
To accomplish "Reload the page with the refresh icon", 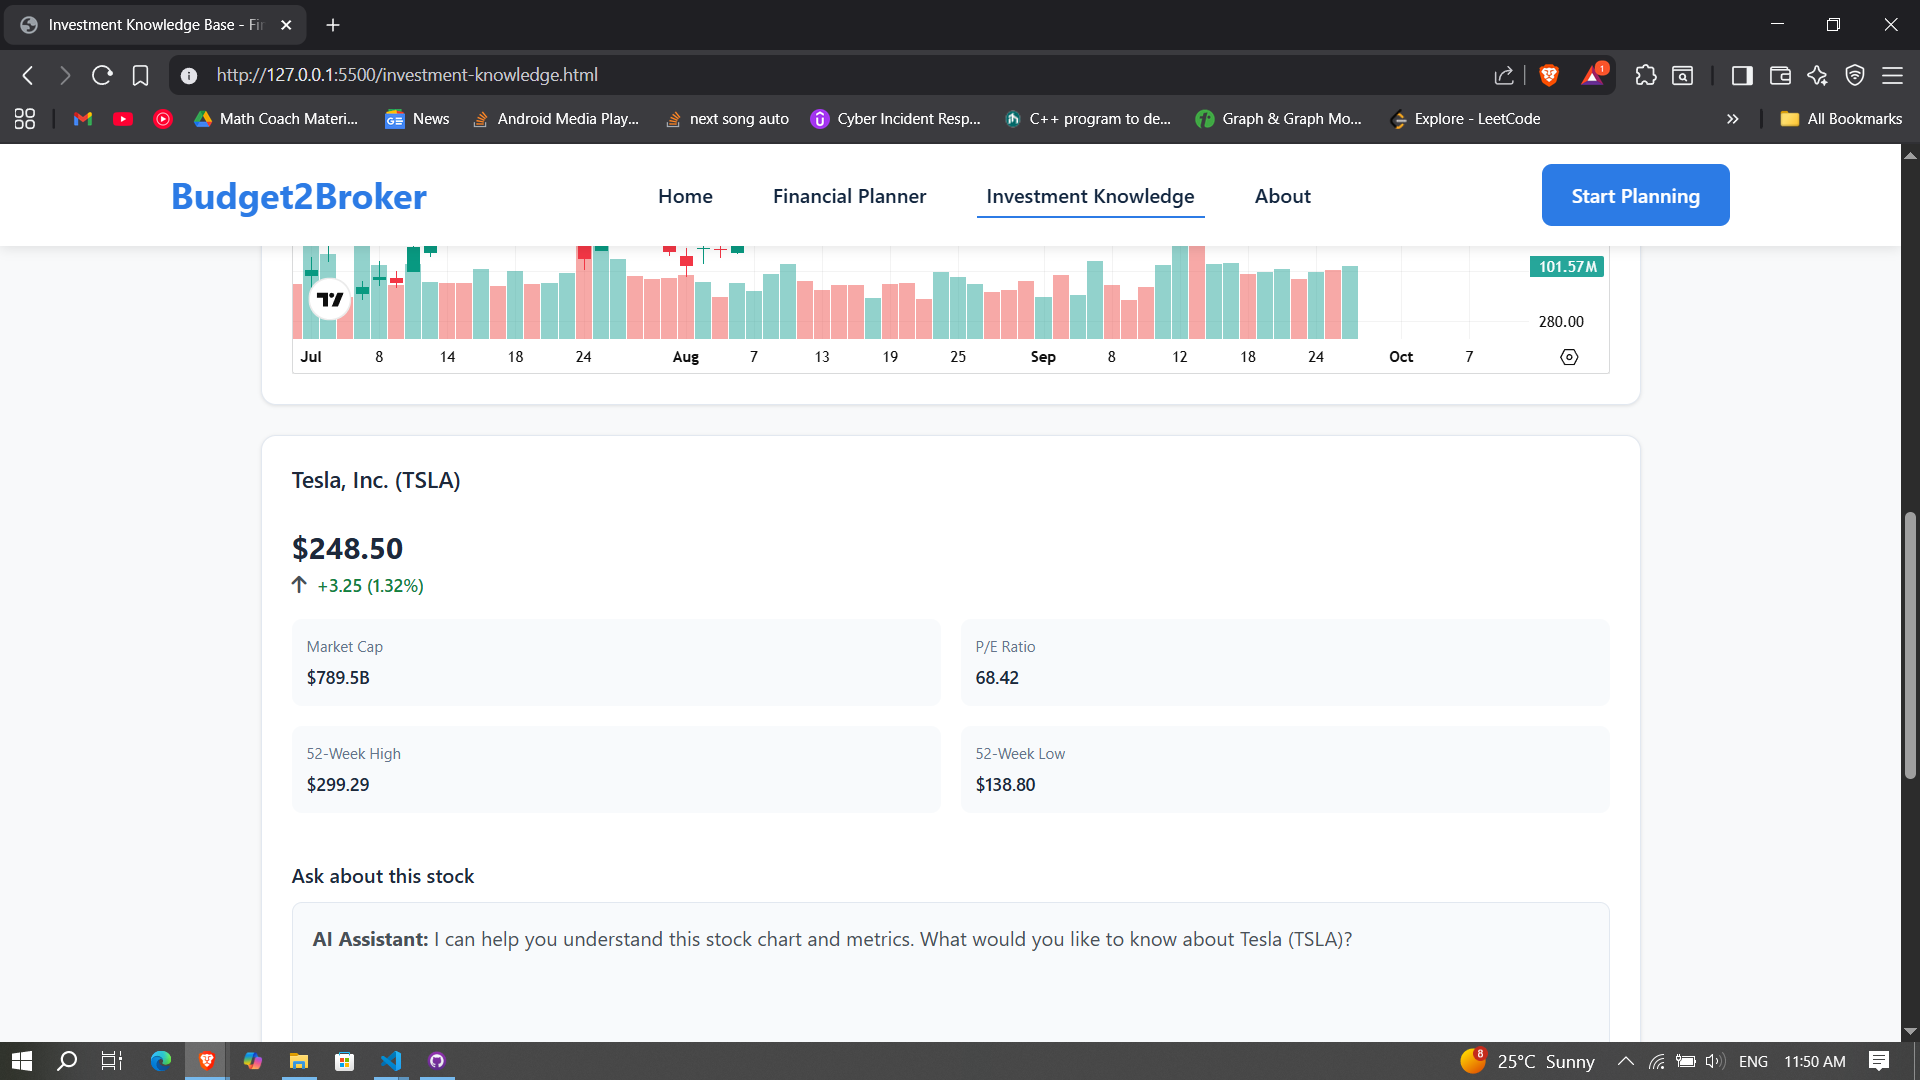I will pyautogui.click(x=102, y=75).
